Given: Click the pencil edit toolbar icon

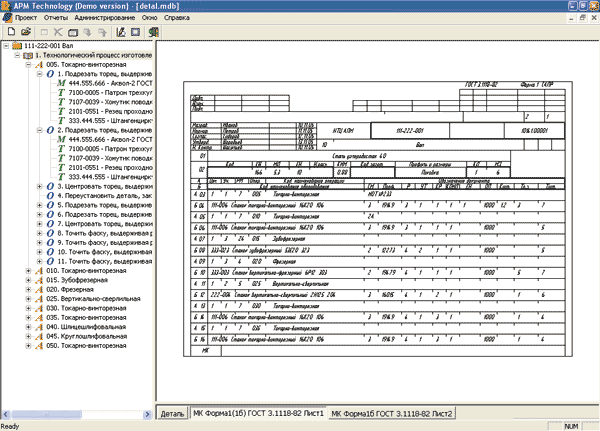Looking at the screenshot, I should [120, 32].
